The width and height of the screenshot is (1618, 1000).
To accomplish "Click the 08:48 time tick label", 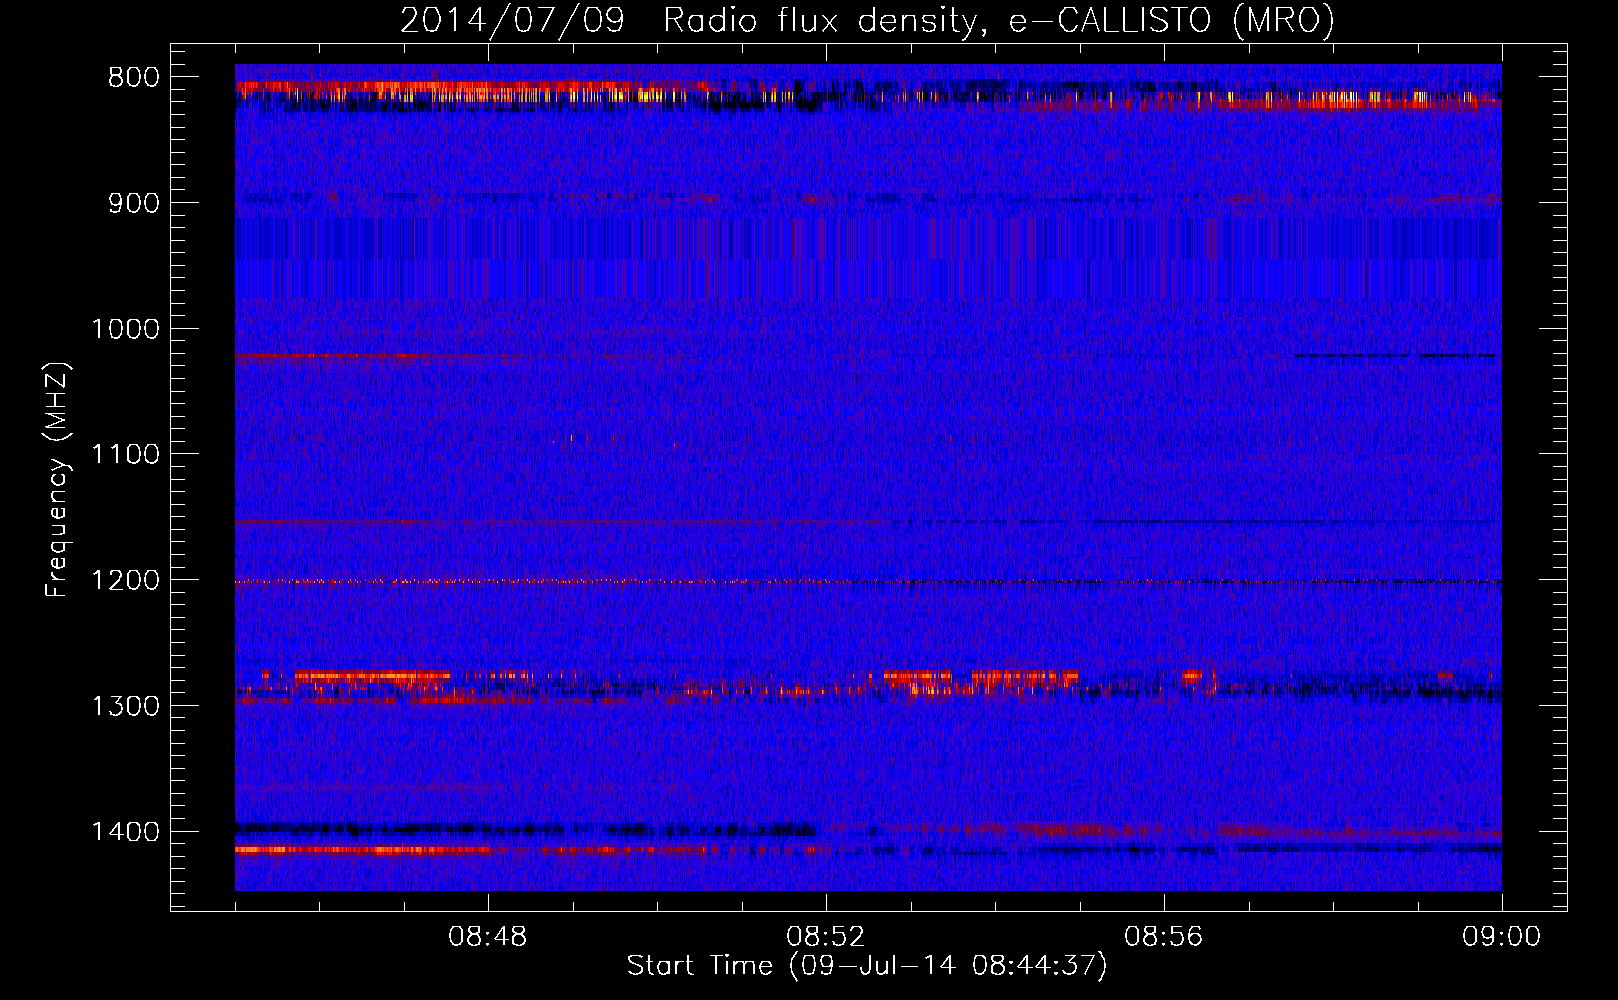I will (488, 937).
